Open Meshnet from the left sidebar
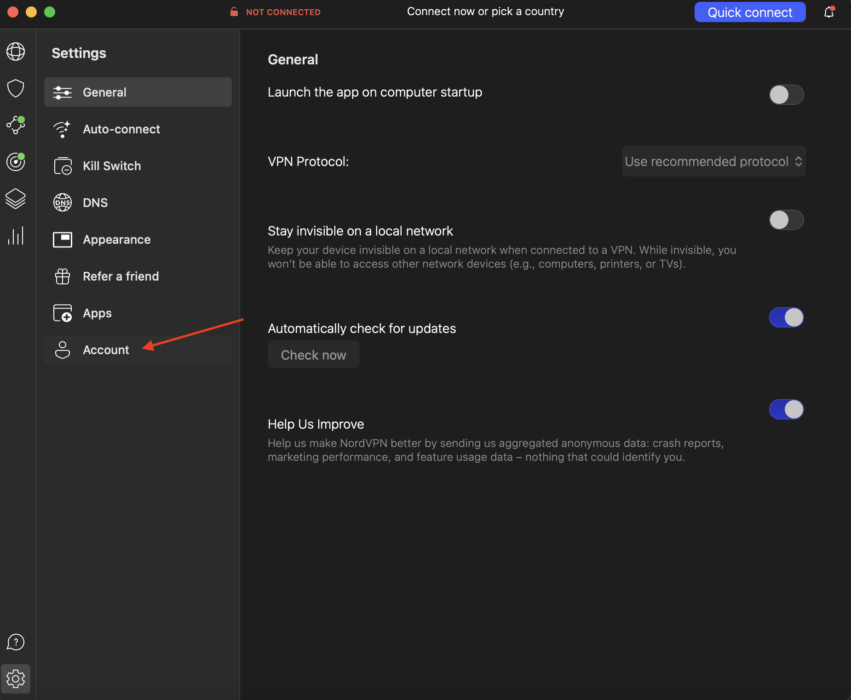Image resolution: width=851 pixels, height=700 pixels. 15,125
